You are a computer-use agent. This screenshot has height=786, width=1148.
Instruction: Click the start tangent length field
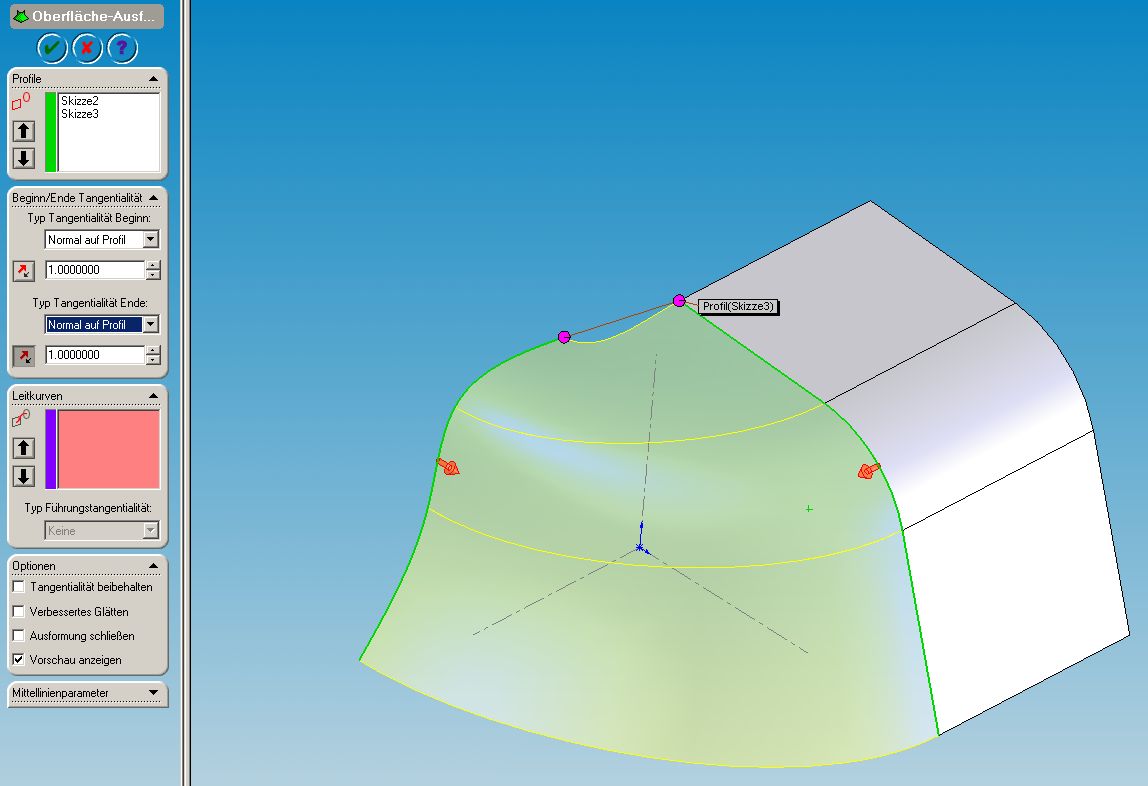point(95,270)
